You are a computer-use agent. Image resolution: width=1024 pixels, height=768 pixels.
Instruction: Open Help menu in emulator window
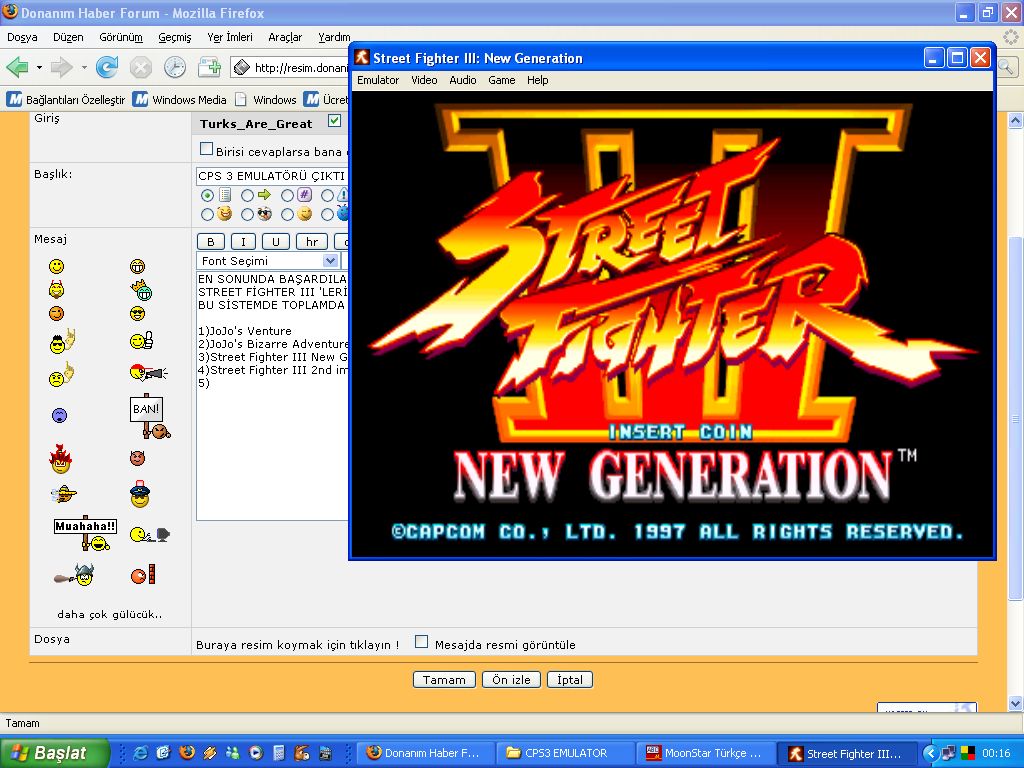pos(537,80)
